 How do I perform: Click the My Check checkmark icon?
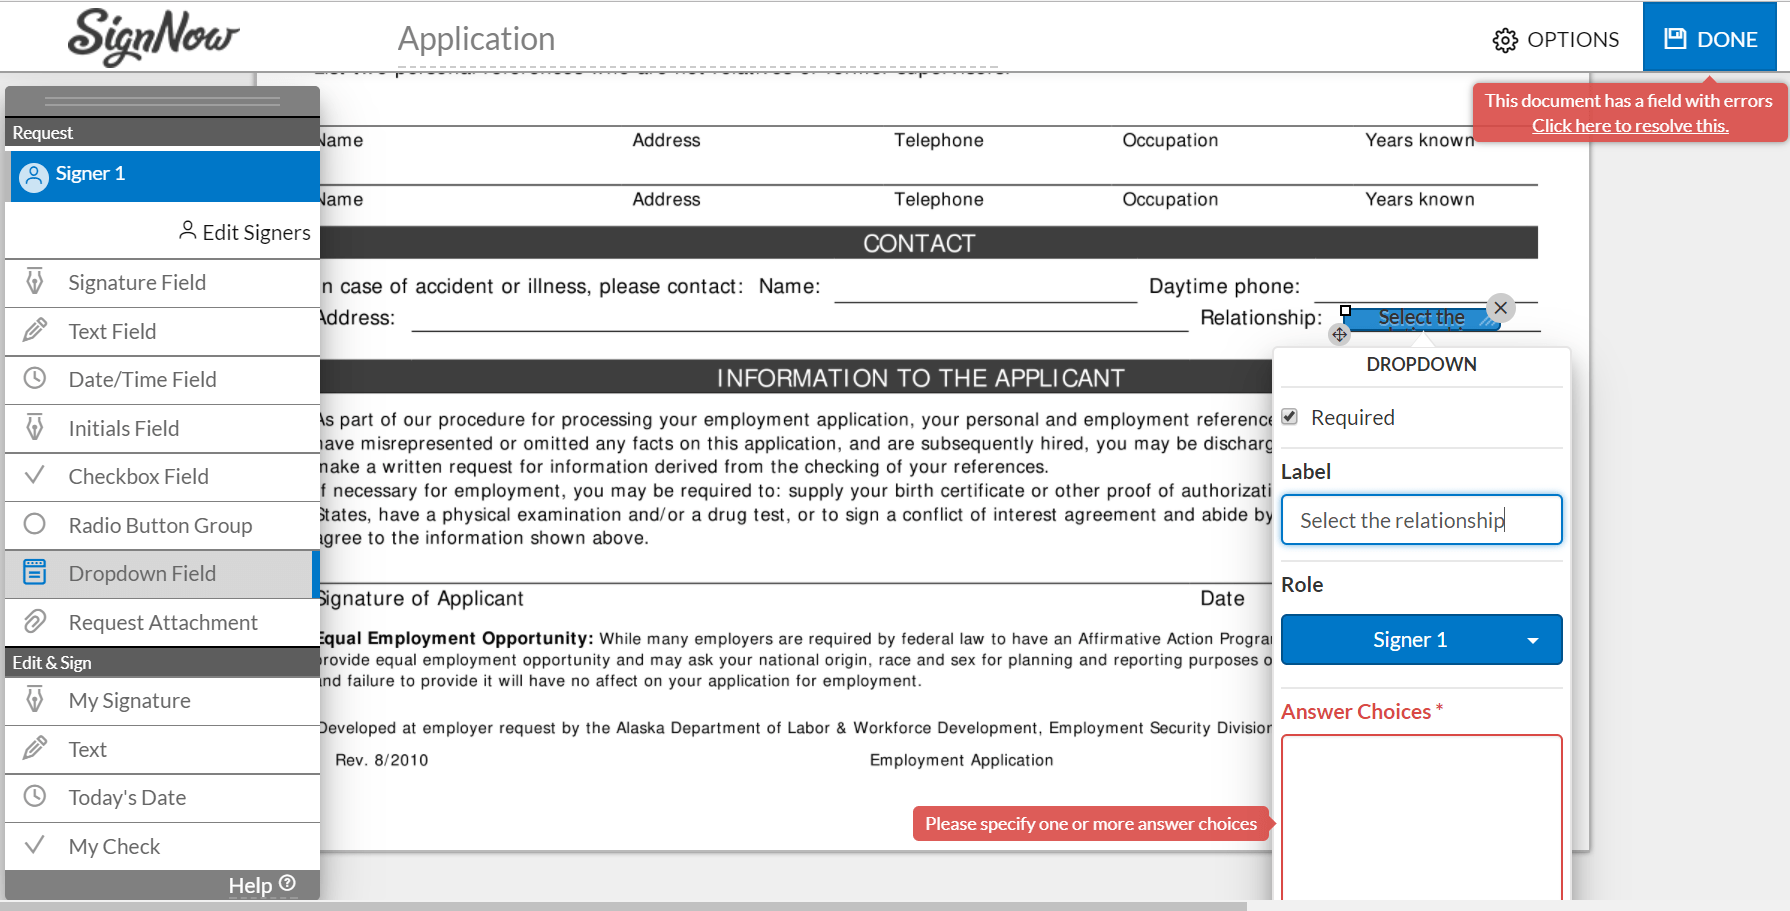pos(34,845)
